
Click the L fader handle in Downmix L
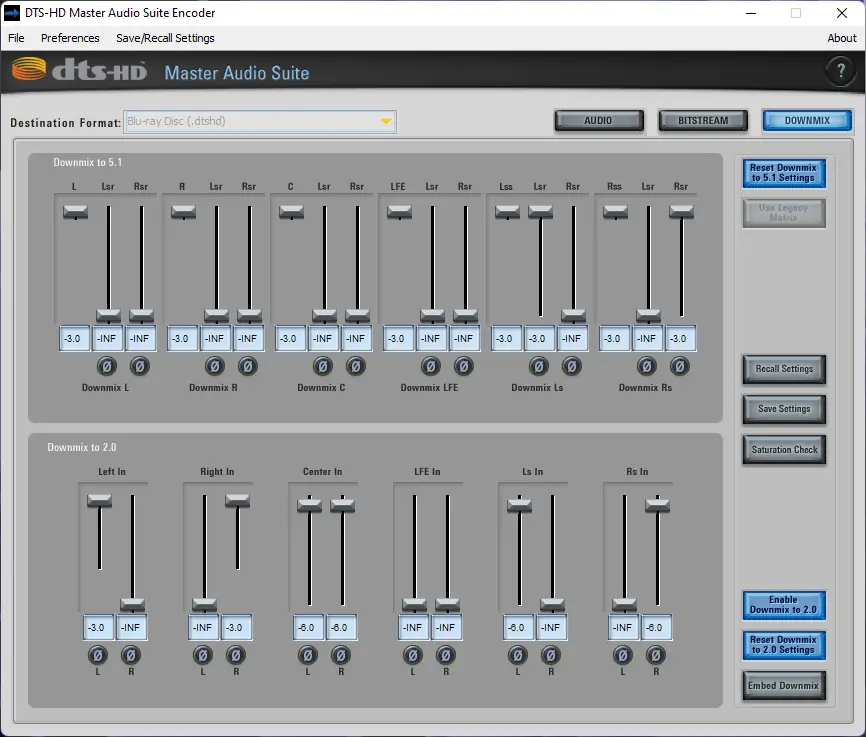tap(75, 212)
